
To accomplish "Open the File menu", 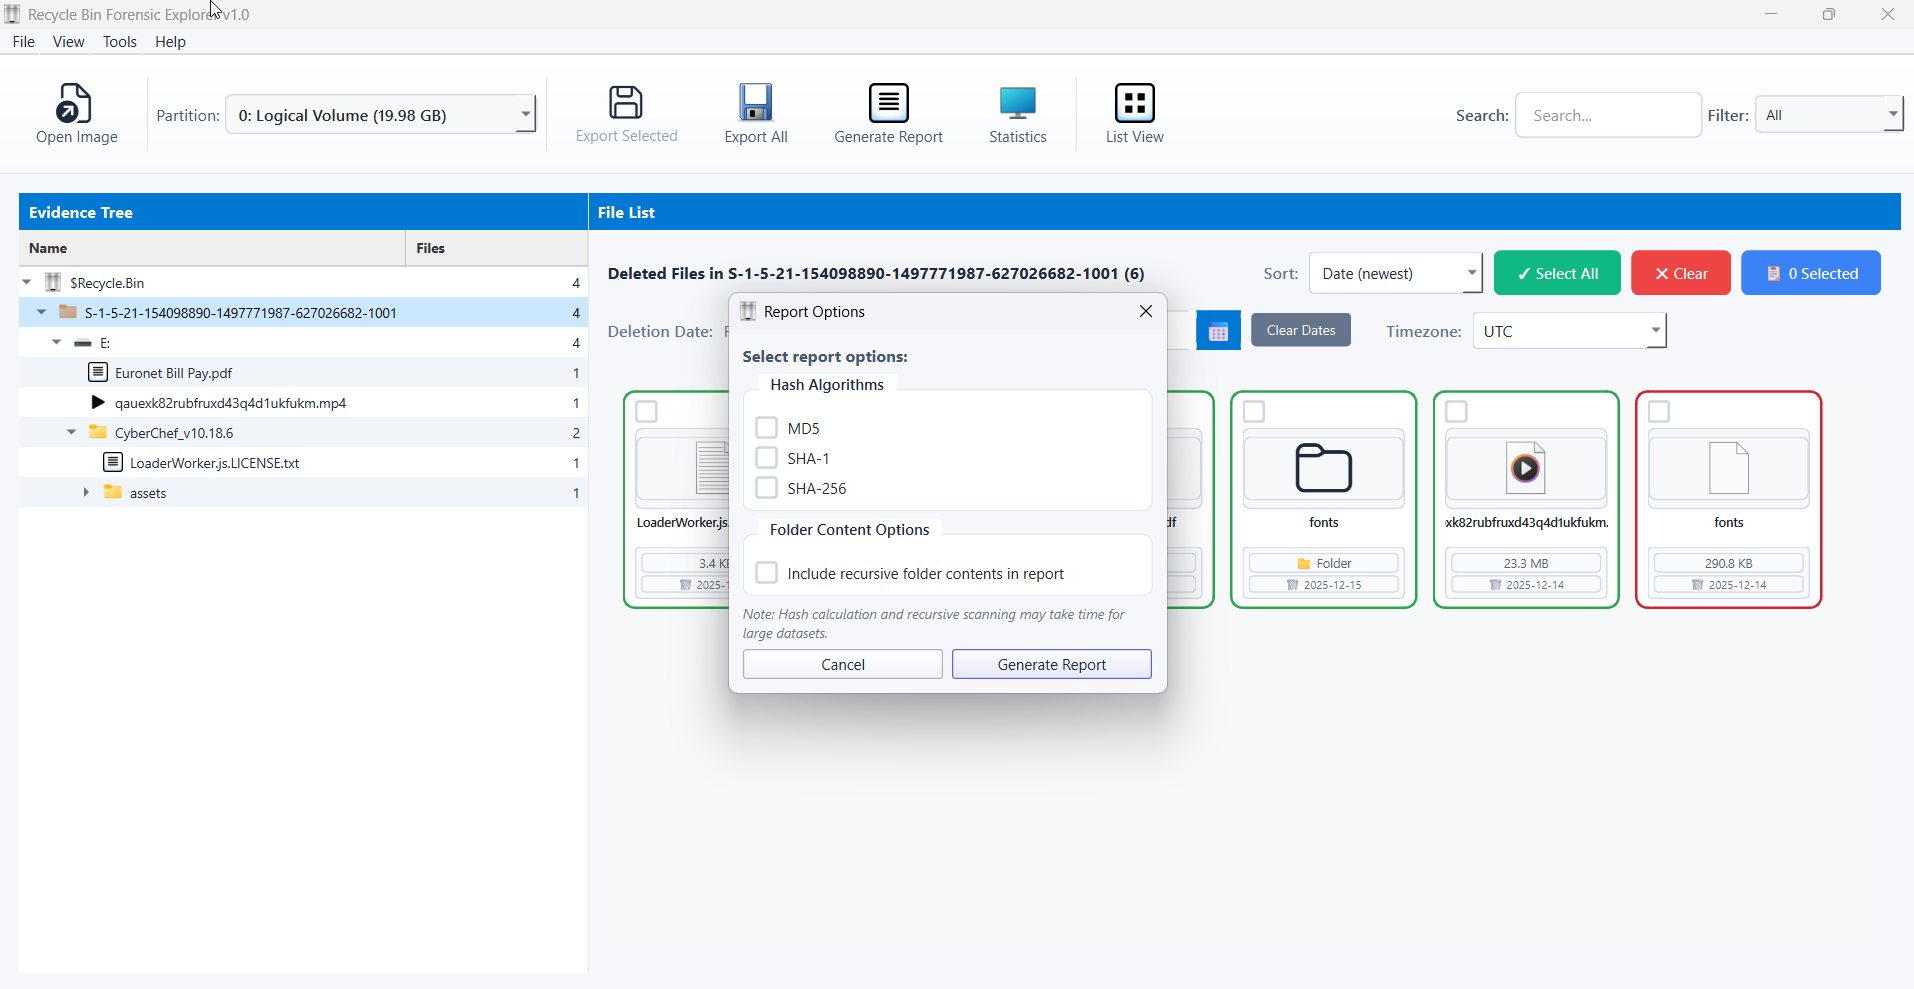I will pos(24,42).
